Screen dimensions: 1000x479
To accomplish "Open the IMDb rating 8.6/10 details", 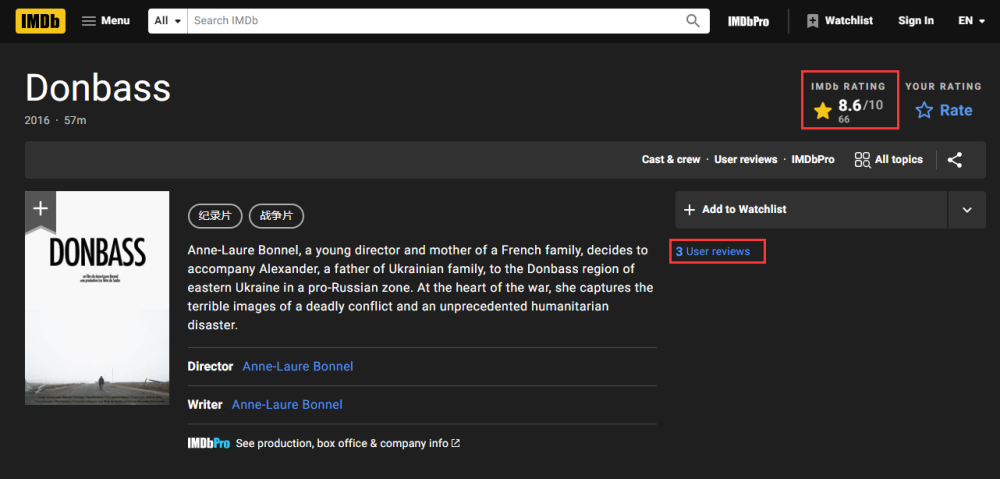I will 849,110.
